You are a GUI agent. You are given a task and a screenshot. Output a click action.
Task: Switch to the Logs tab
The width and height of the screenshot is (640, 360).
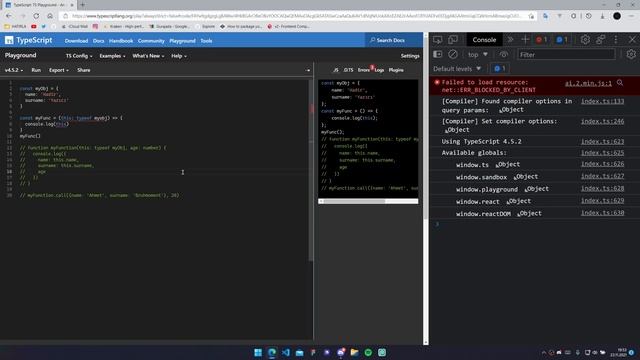point(379,70)
